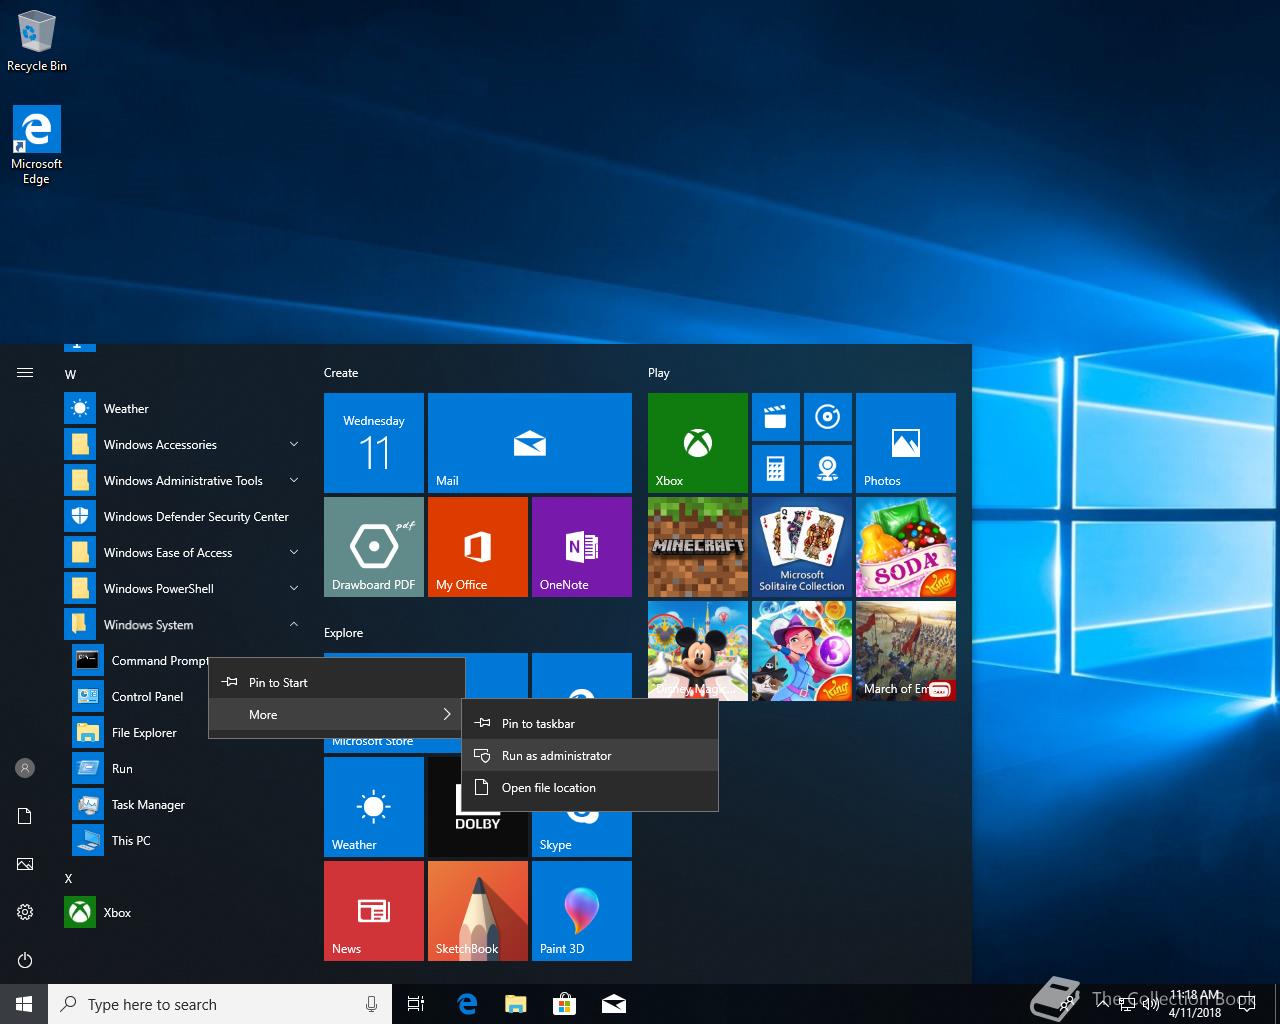Click the Create group heading
1280x1024 pixels.
click(341, 372)
